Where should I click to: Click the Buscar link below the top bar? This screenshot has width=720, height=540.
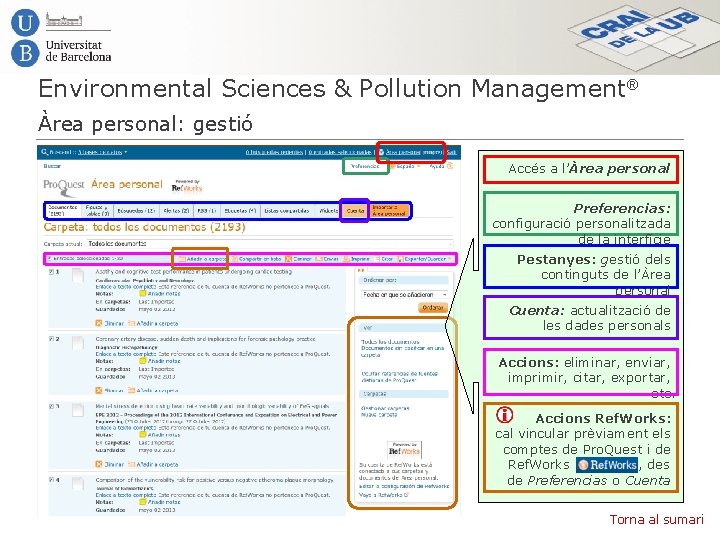point(52,166)
